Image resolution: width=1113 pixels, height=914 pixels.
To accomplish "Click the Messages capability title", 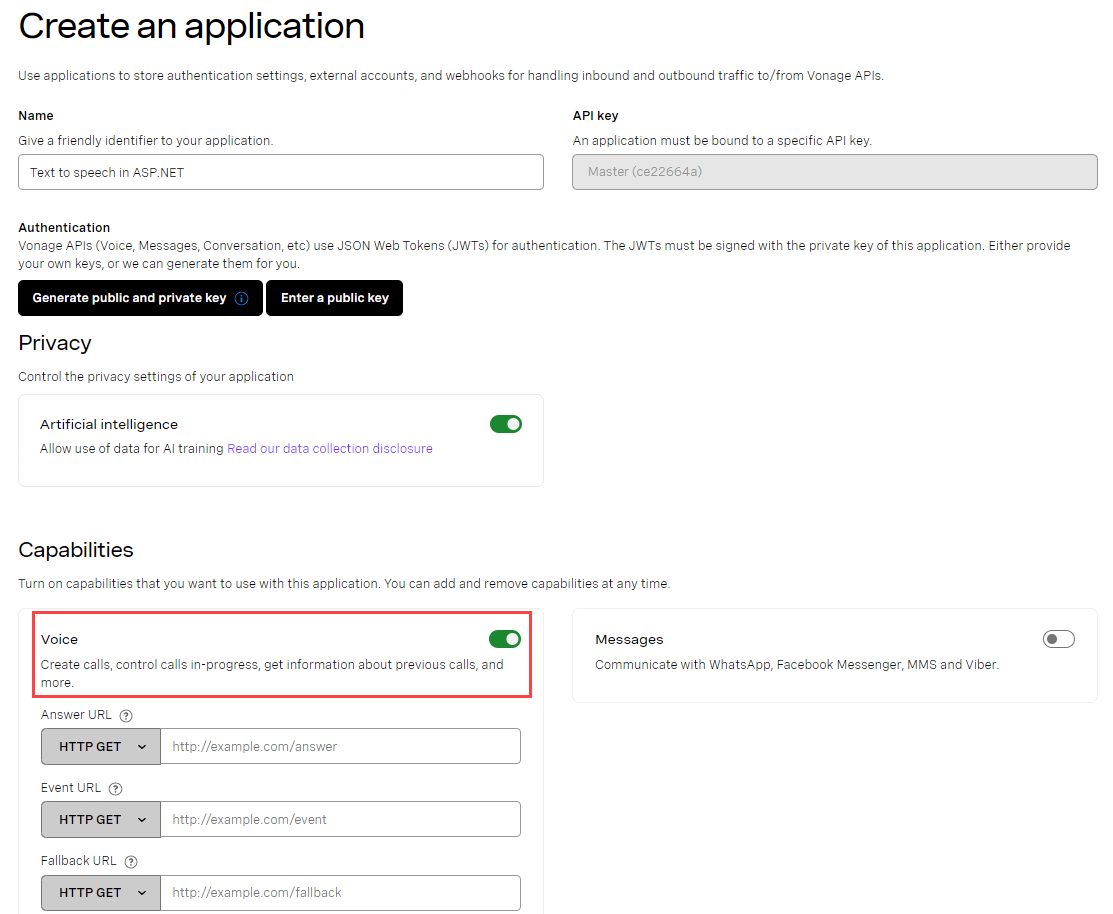I will pos(629,639).
